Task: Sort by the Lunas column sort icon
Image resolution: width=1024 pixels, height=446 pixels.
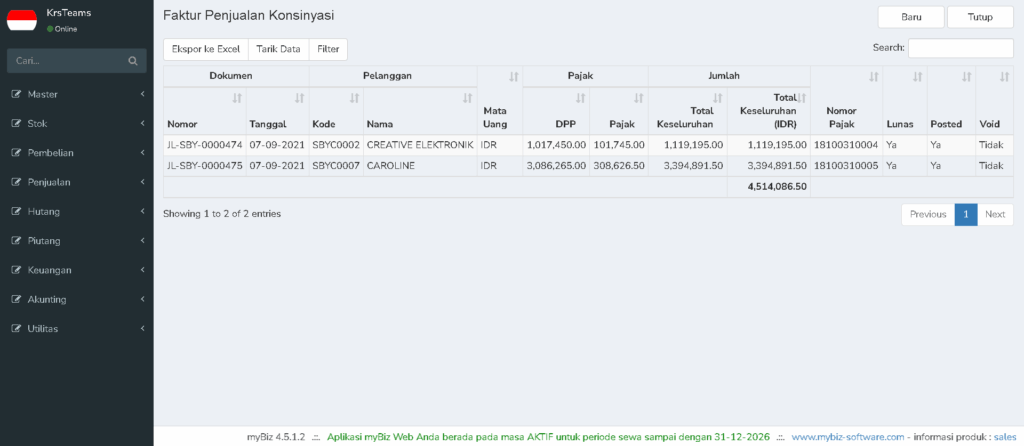Action: 917,77
